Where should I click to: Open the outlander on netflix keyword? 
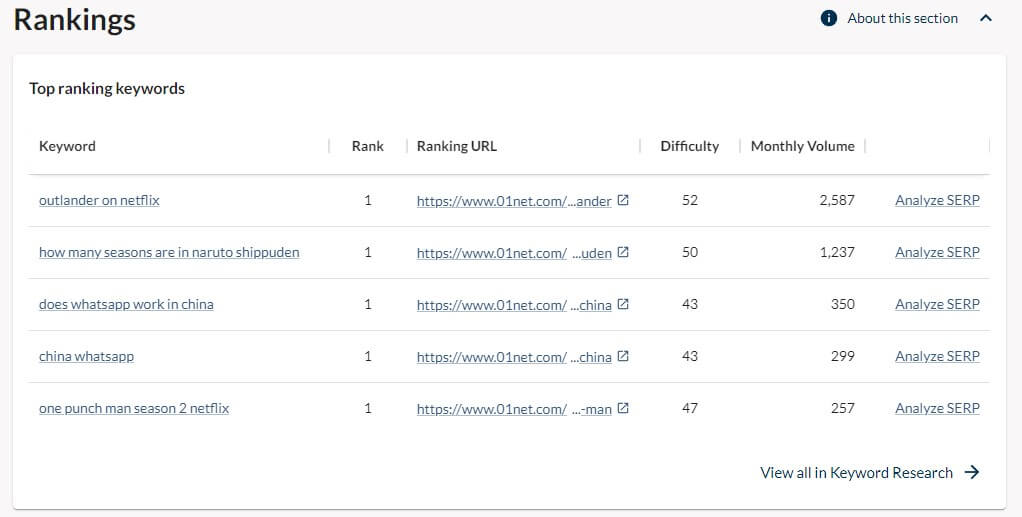[99, 200]
